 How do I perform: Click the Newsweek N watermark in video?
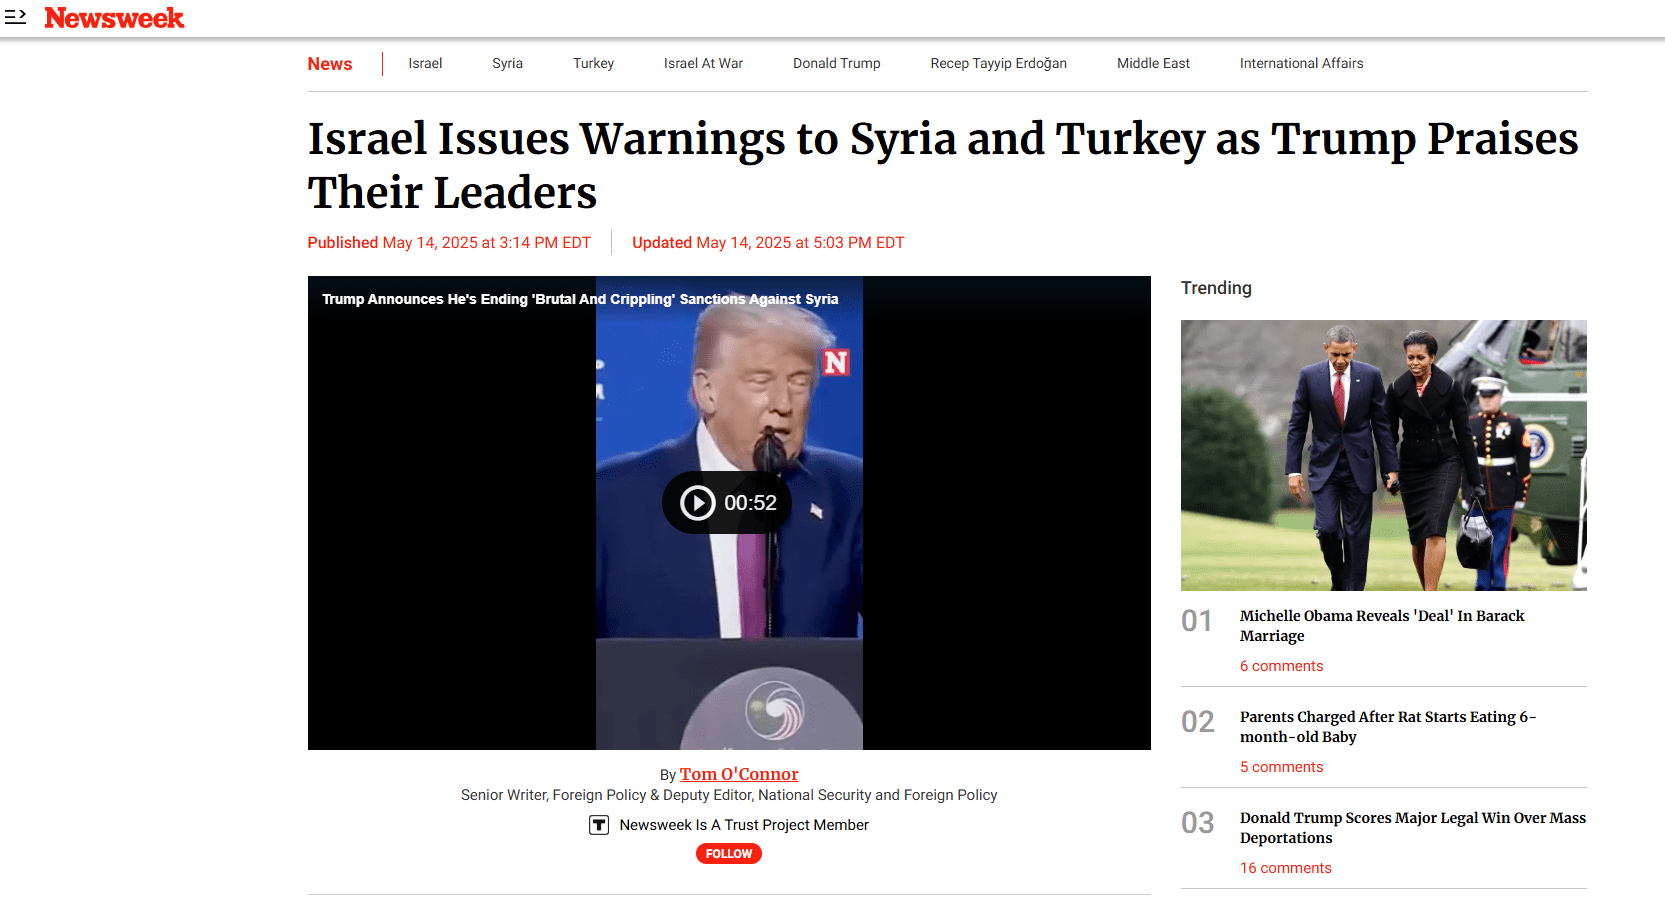(x=836, y=362)
